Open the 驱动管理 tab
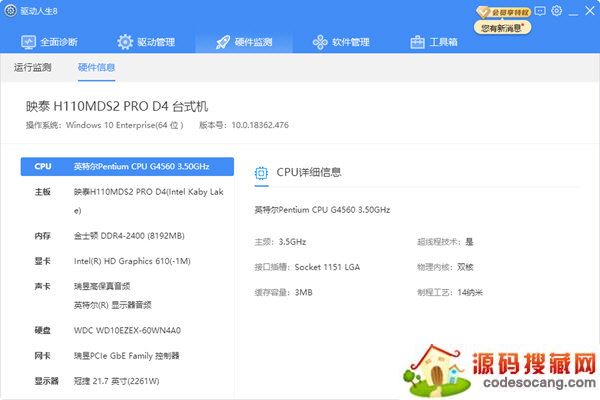The width and height of the screenshot is (600, 400). 146,42
